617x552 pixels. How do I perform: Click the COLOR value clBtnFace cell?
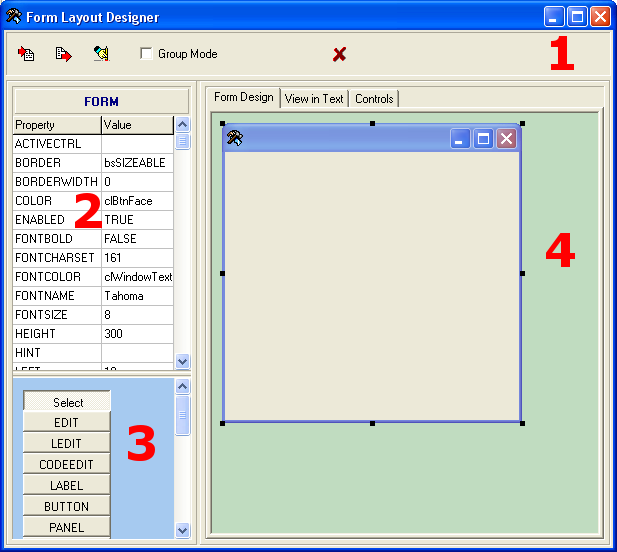coord(137,201)
